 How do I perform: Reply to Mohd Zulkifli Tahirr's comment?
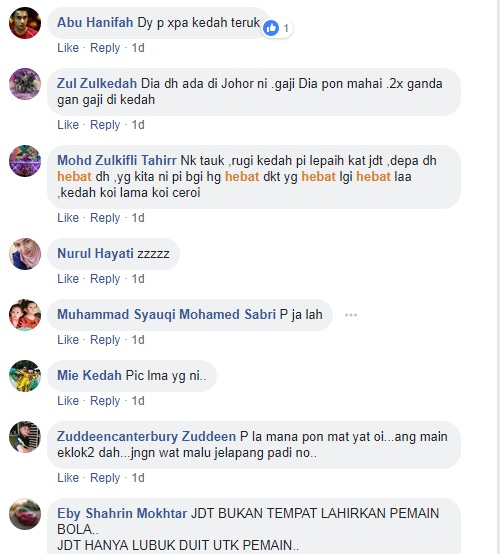point(105,218)
